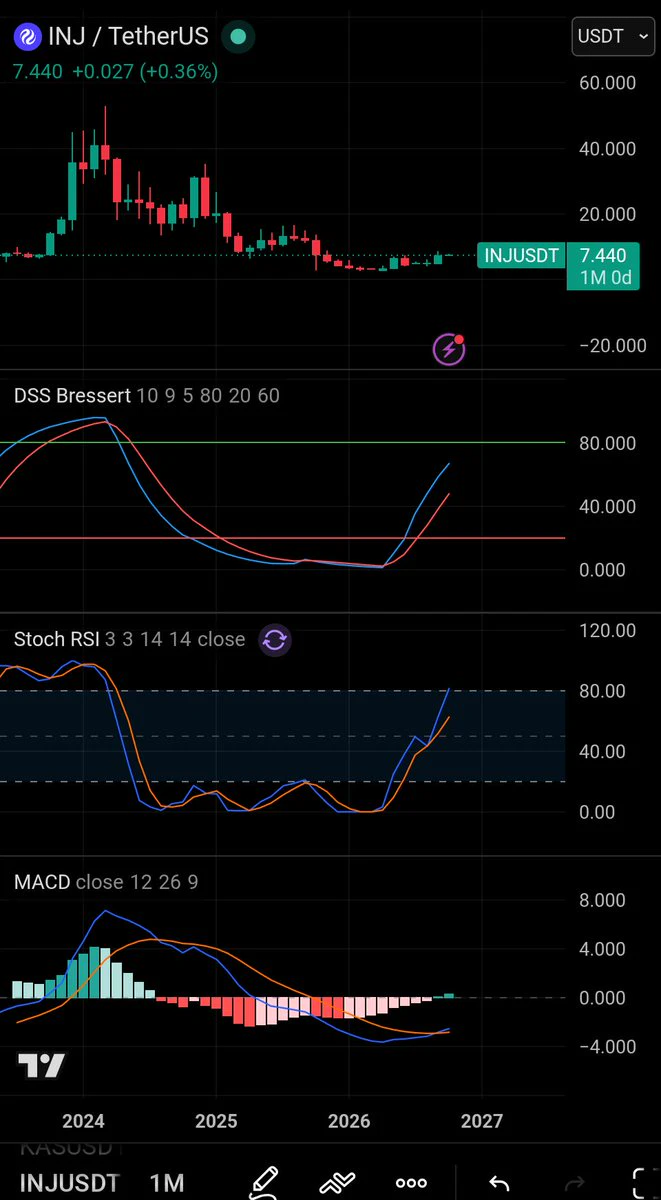Tap the MACD parameters close 12 26 9
Screen dimensions: 661x1200
[x=138, y=882]
